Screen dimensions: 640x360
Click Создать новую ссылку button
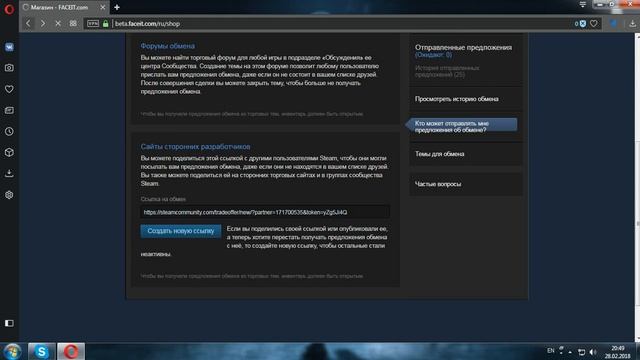click(x=181, y=231)
